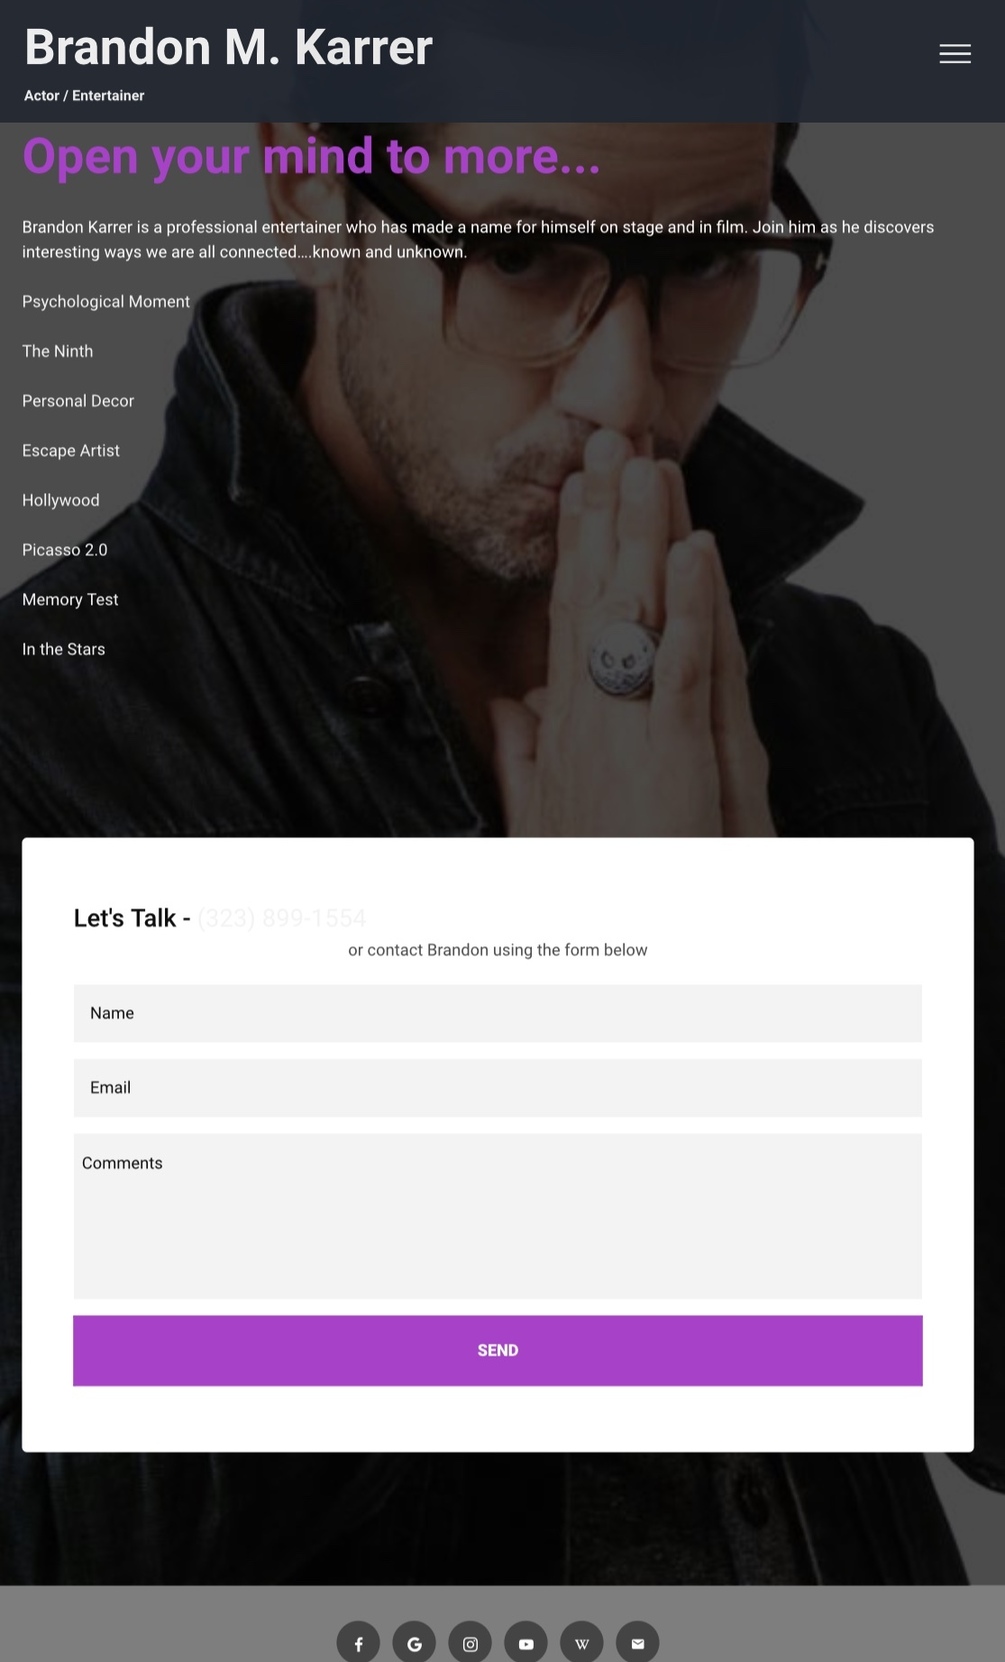The height and width of the screenshot is (1662, 1005).
Task: Select the Memory Test link
Action: point(70,600)
